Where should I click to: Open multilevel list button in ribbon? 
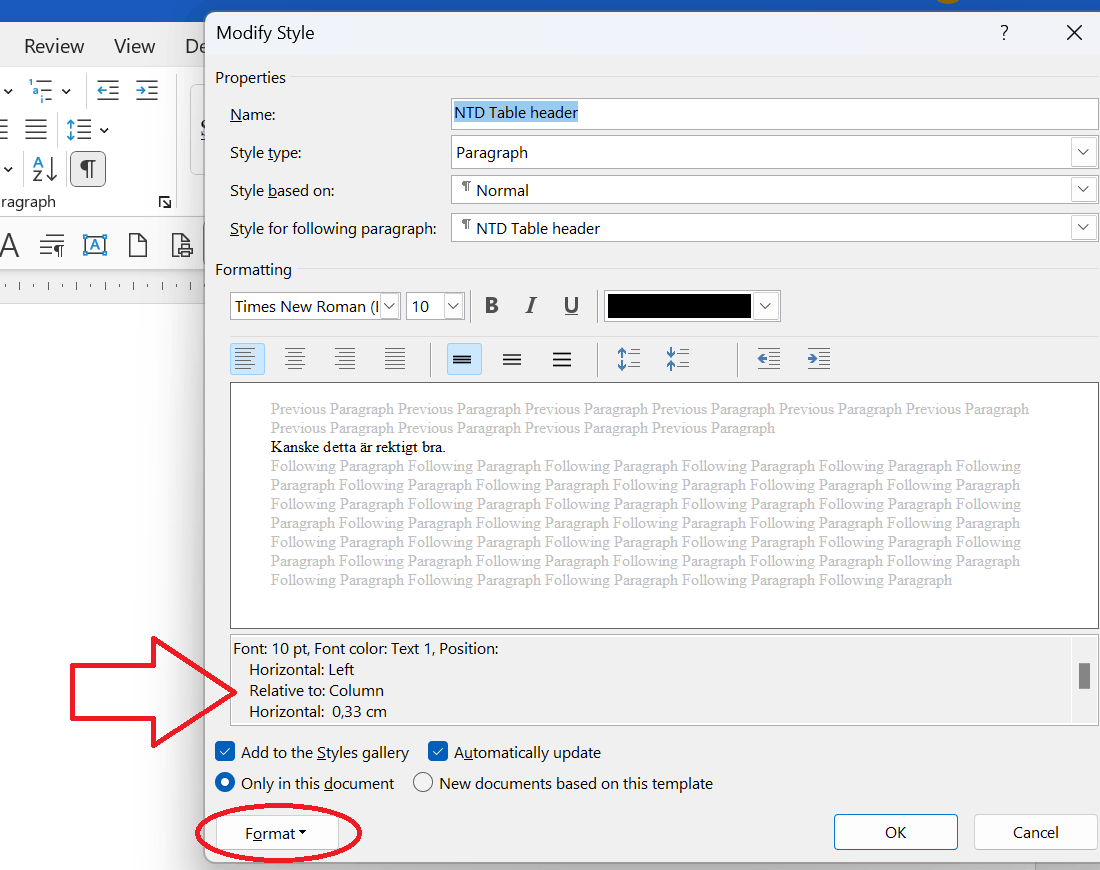click(x=41, y=91)
